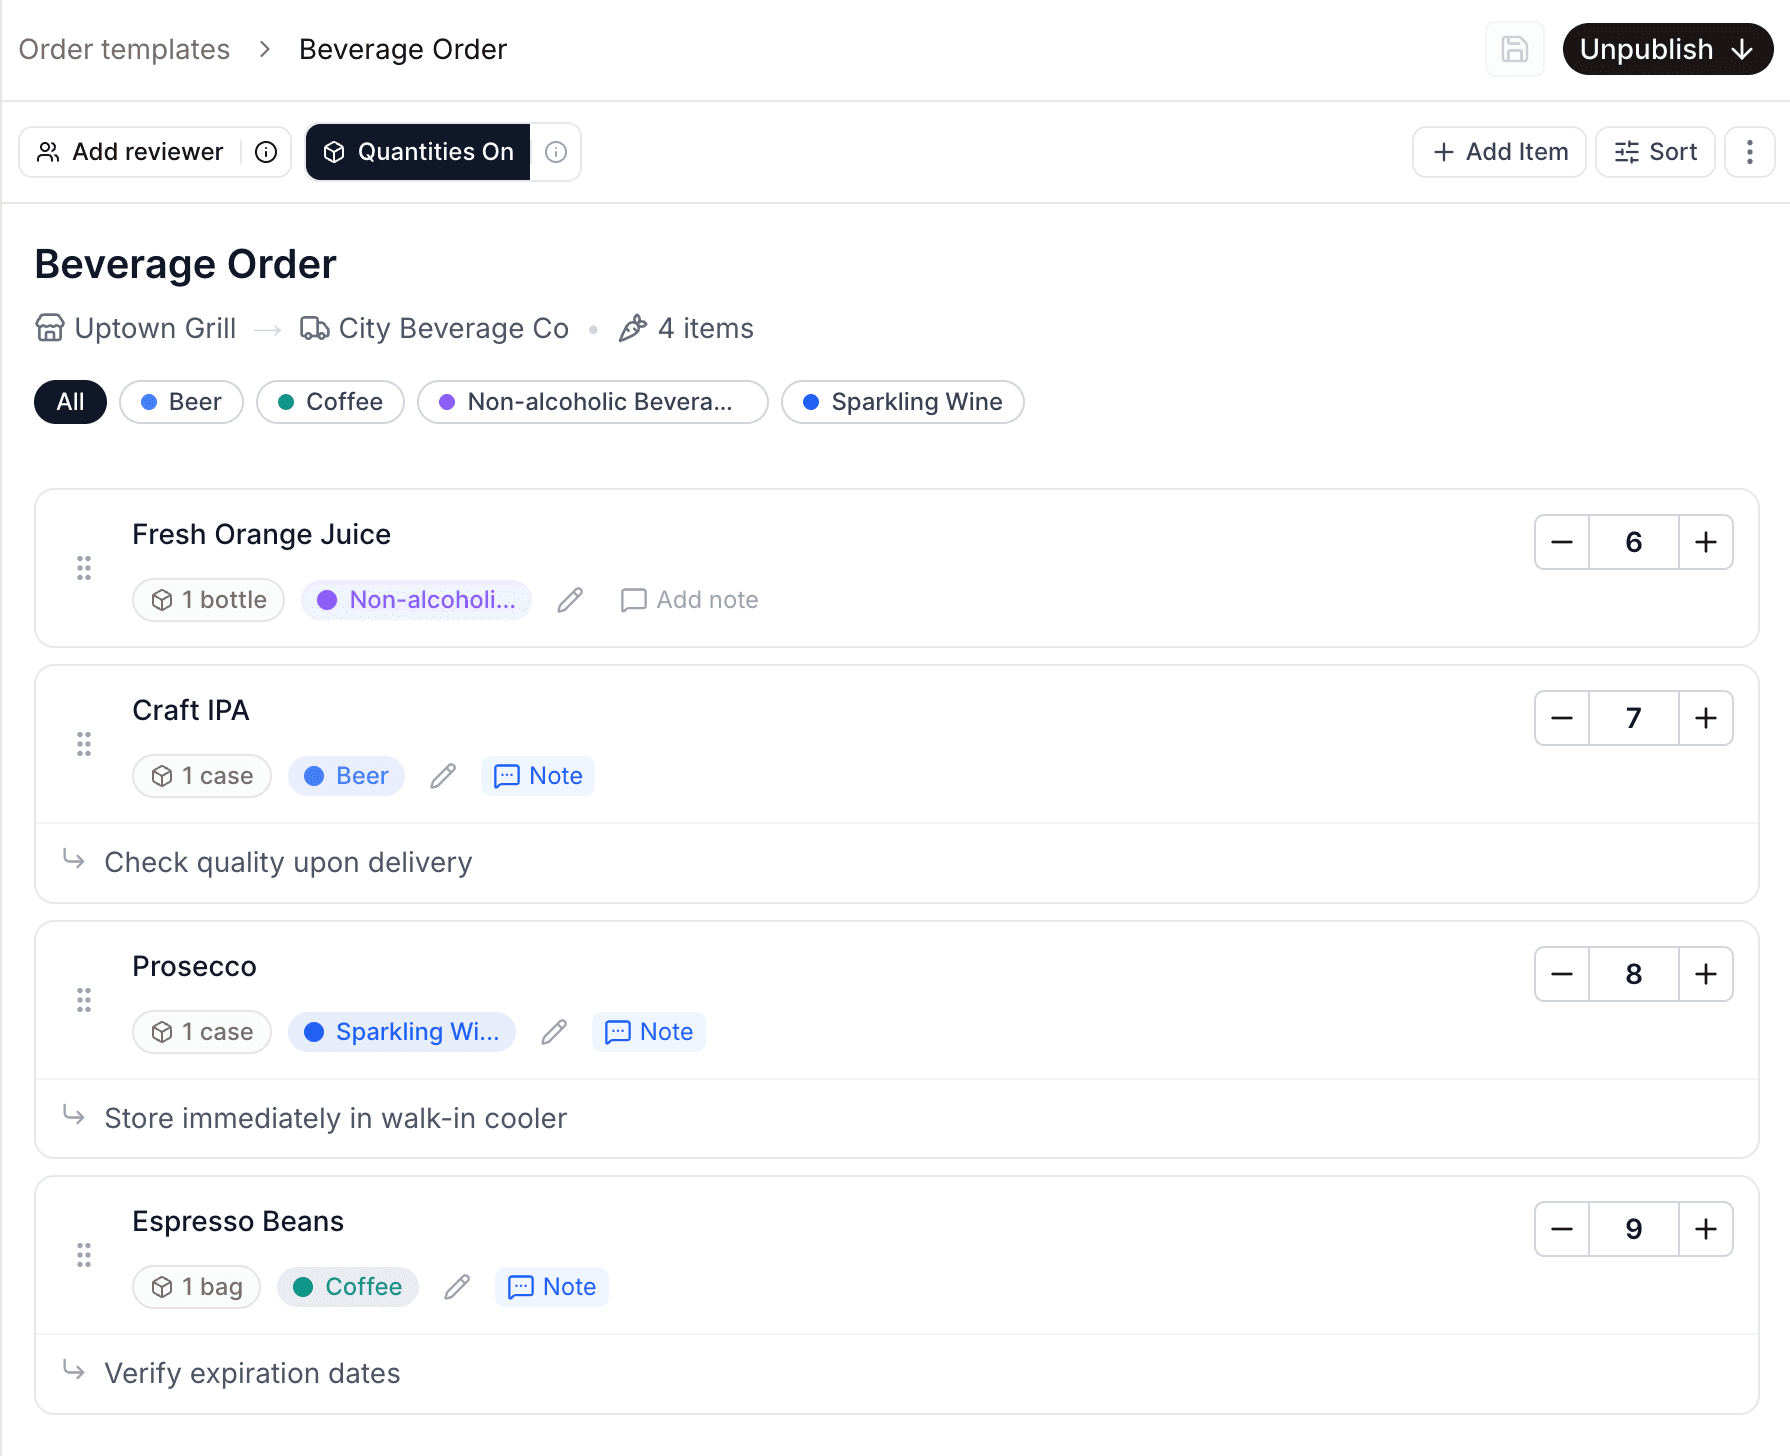Click Coffee tag on Espresso Beans

348,1287
